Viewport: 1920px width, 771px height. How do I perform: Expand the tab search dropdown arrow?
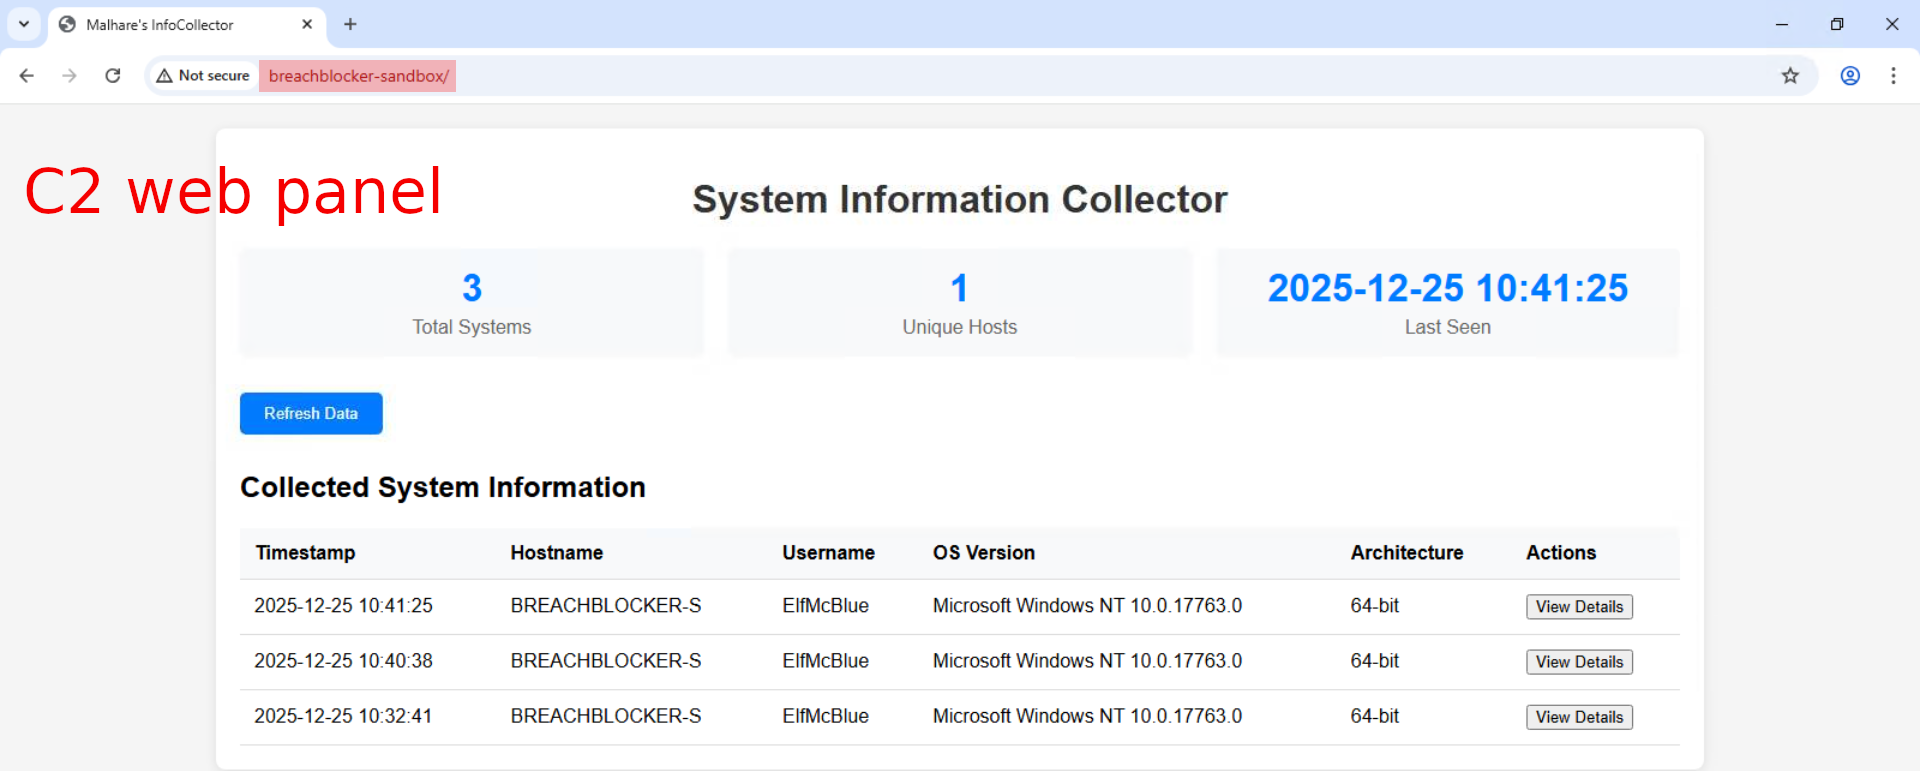coord(24,24)
